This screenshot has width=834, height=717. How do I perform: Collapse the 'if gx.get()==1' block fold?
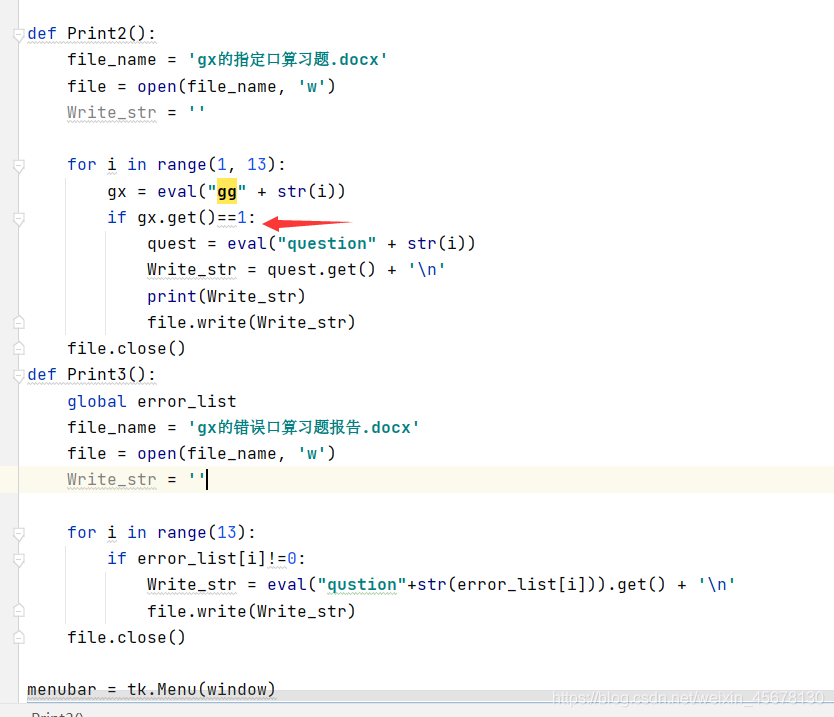pyautogui.click(x=19, y=219)
